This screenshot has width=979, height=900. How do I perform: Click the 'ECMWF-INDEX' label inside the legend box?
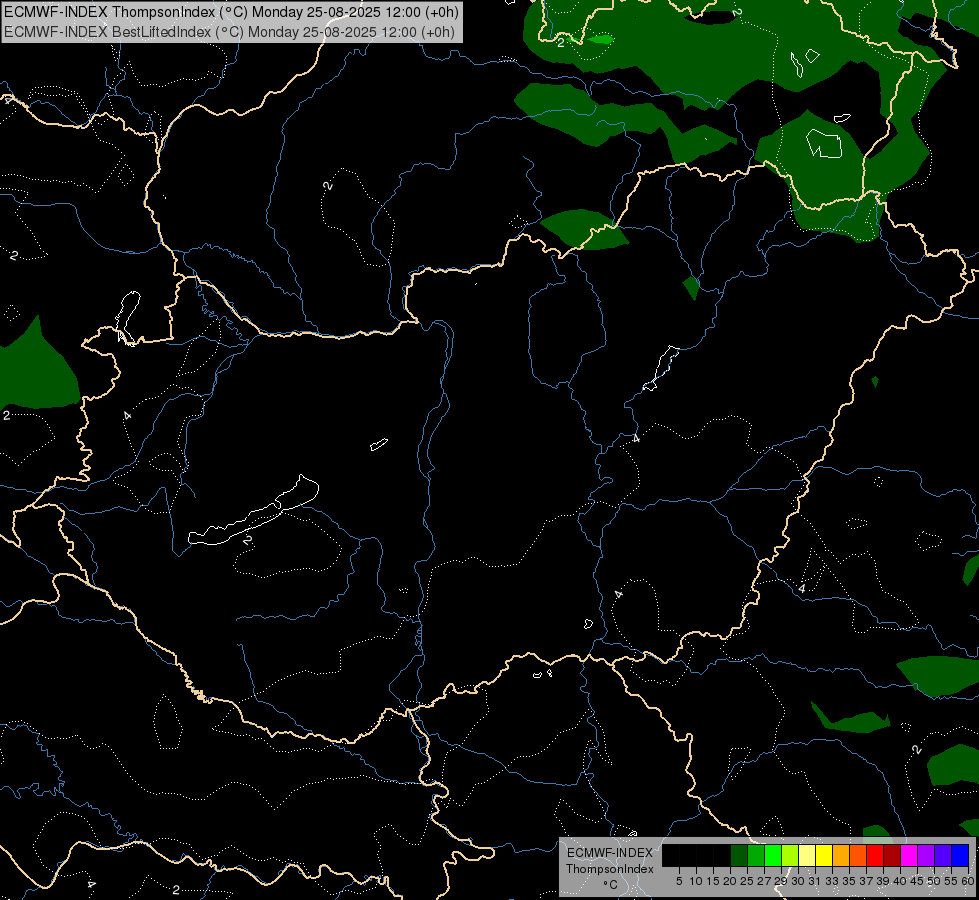coord(610,853)
